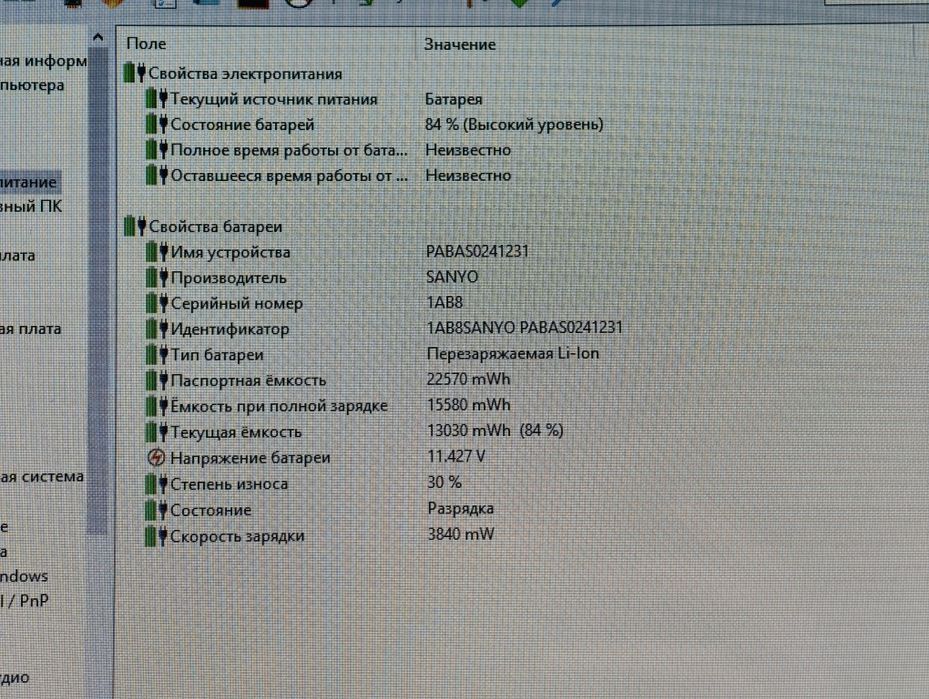Click the 3840 mW value
929x699 pixels.
pyautogui.click(x=460, y=534)
